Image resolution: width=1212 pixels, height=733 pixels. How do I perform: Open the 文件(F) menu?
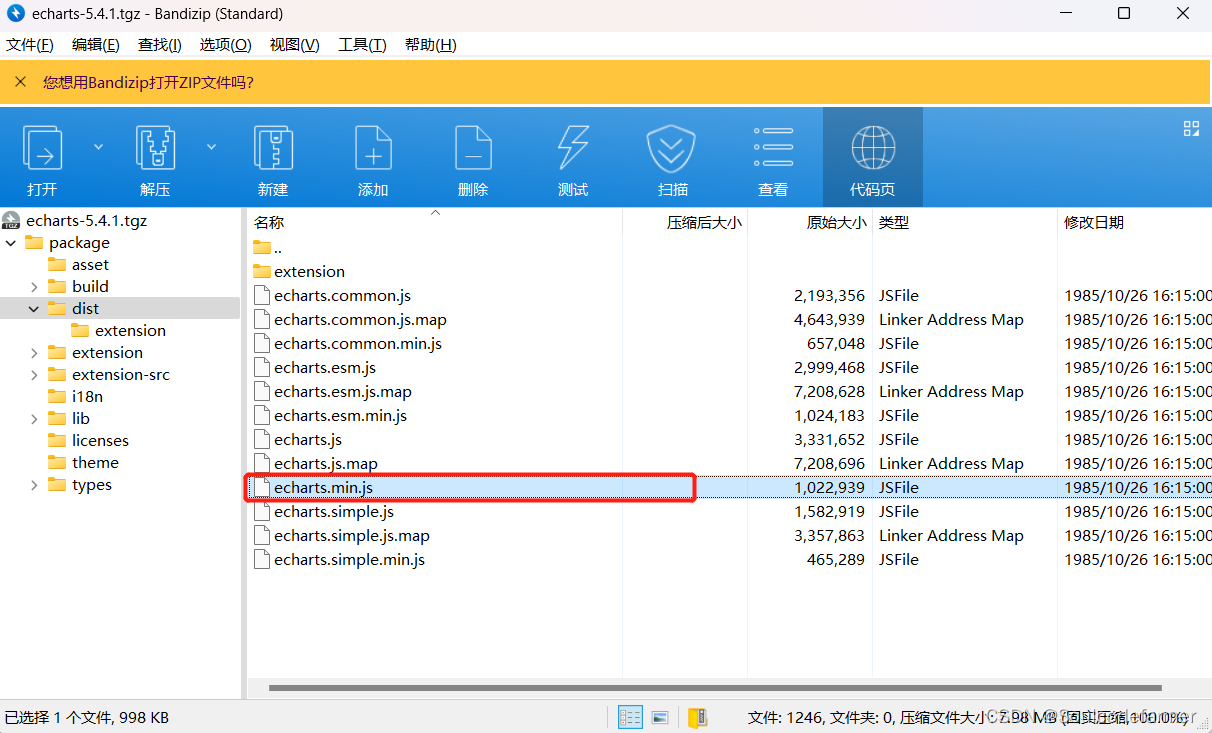30,45
